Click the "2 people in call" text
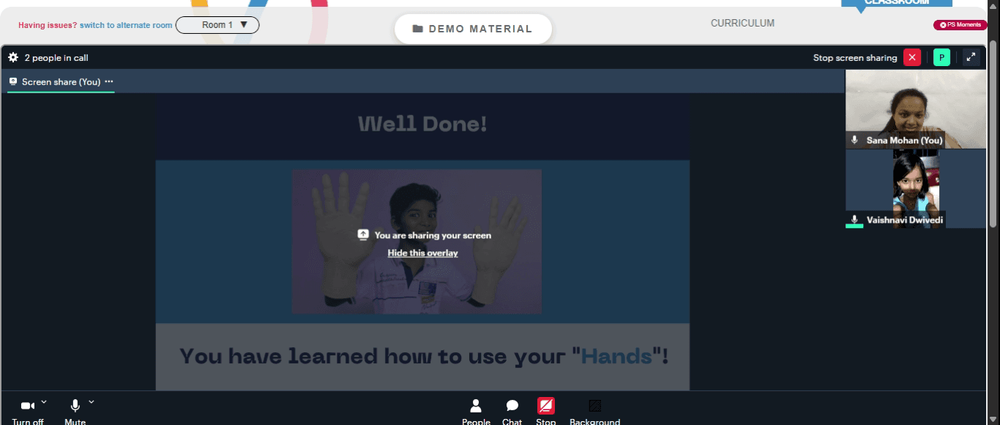This screenshot has width=1000, height=425. [x=56, y=57]
